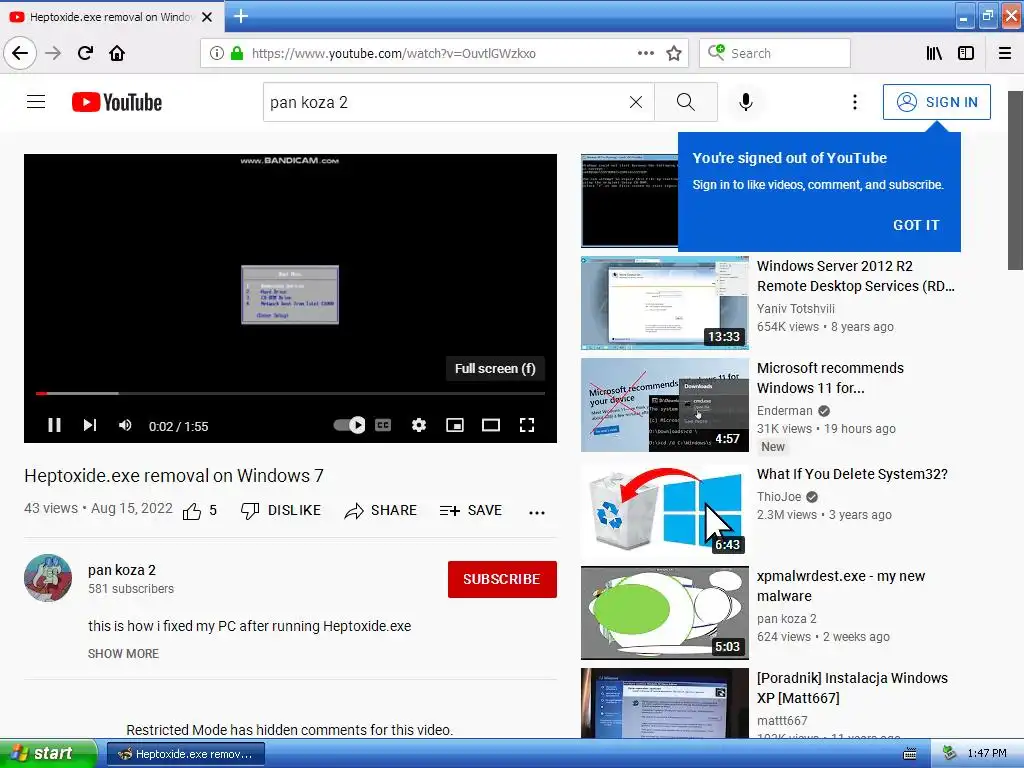This screenshot has height=768, width=1024.
Task: Open page actions three-dot menu in address bar
Action: pyautogui.click(x=645, y=53)
